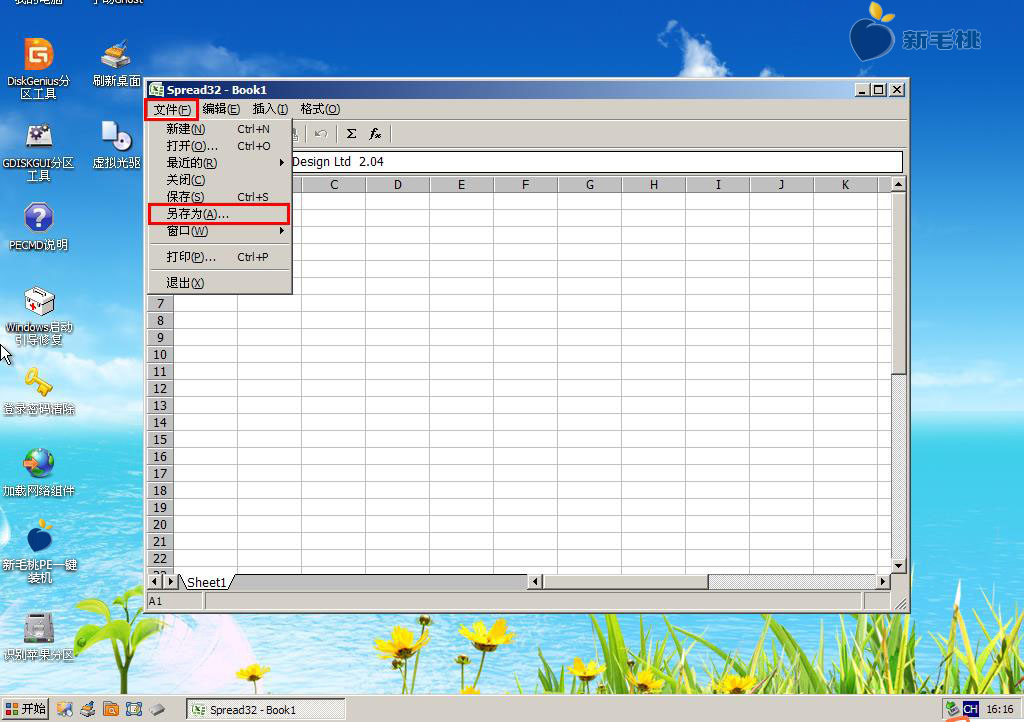The width and height of the screenshot is (1024, 722).
Task: Open the orange folder search quick launch icon
Action: 111,709
